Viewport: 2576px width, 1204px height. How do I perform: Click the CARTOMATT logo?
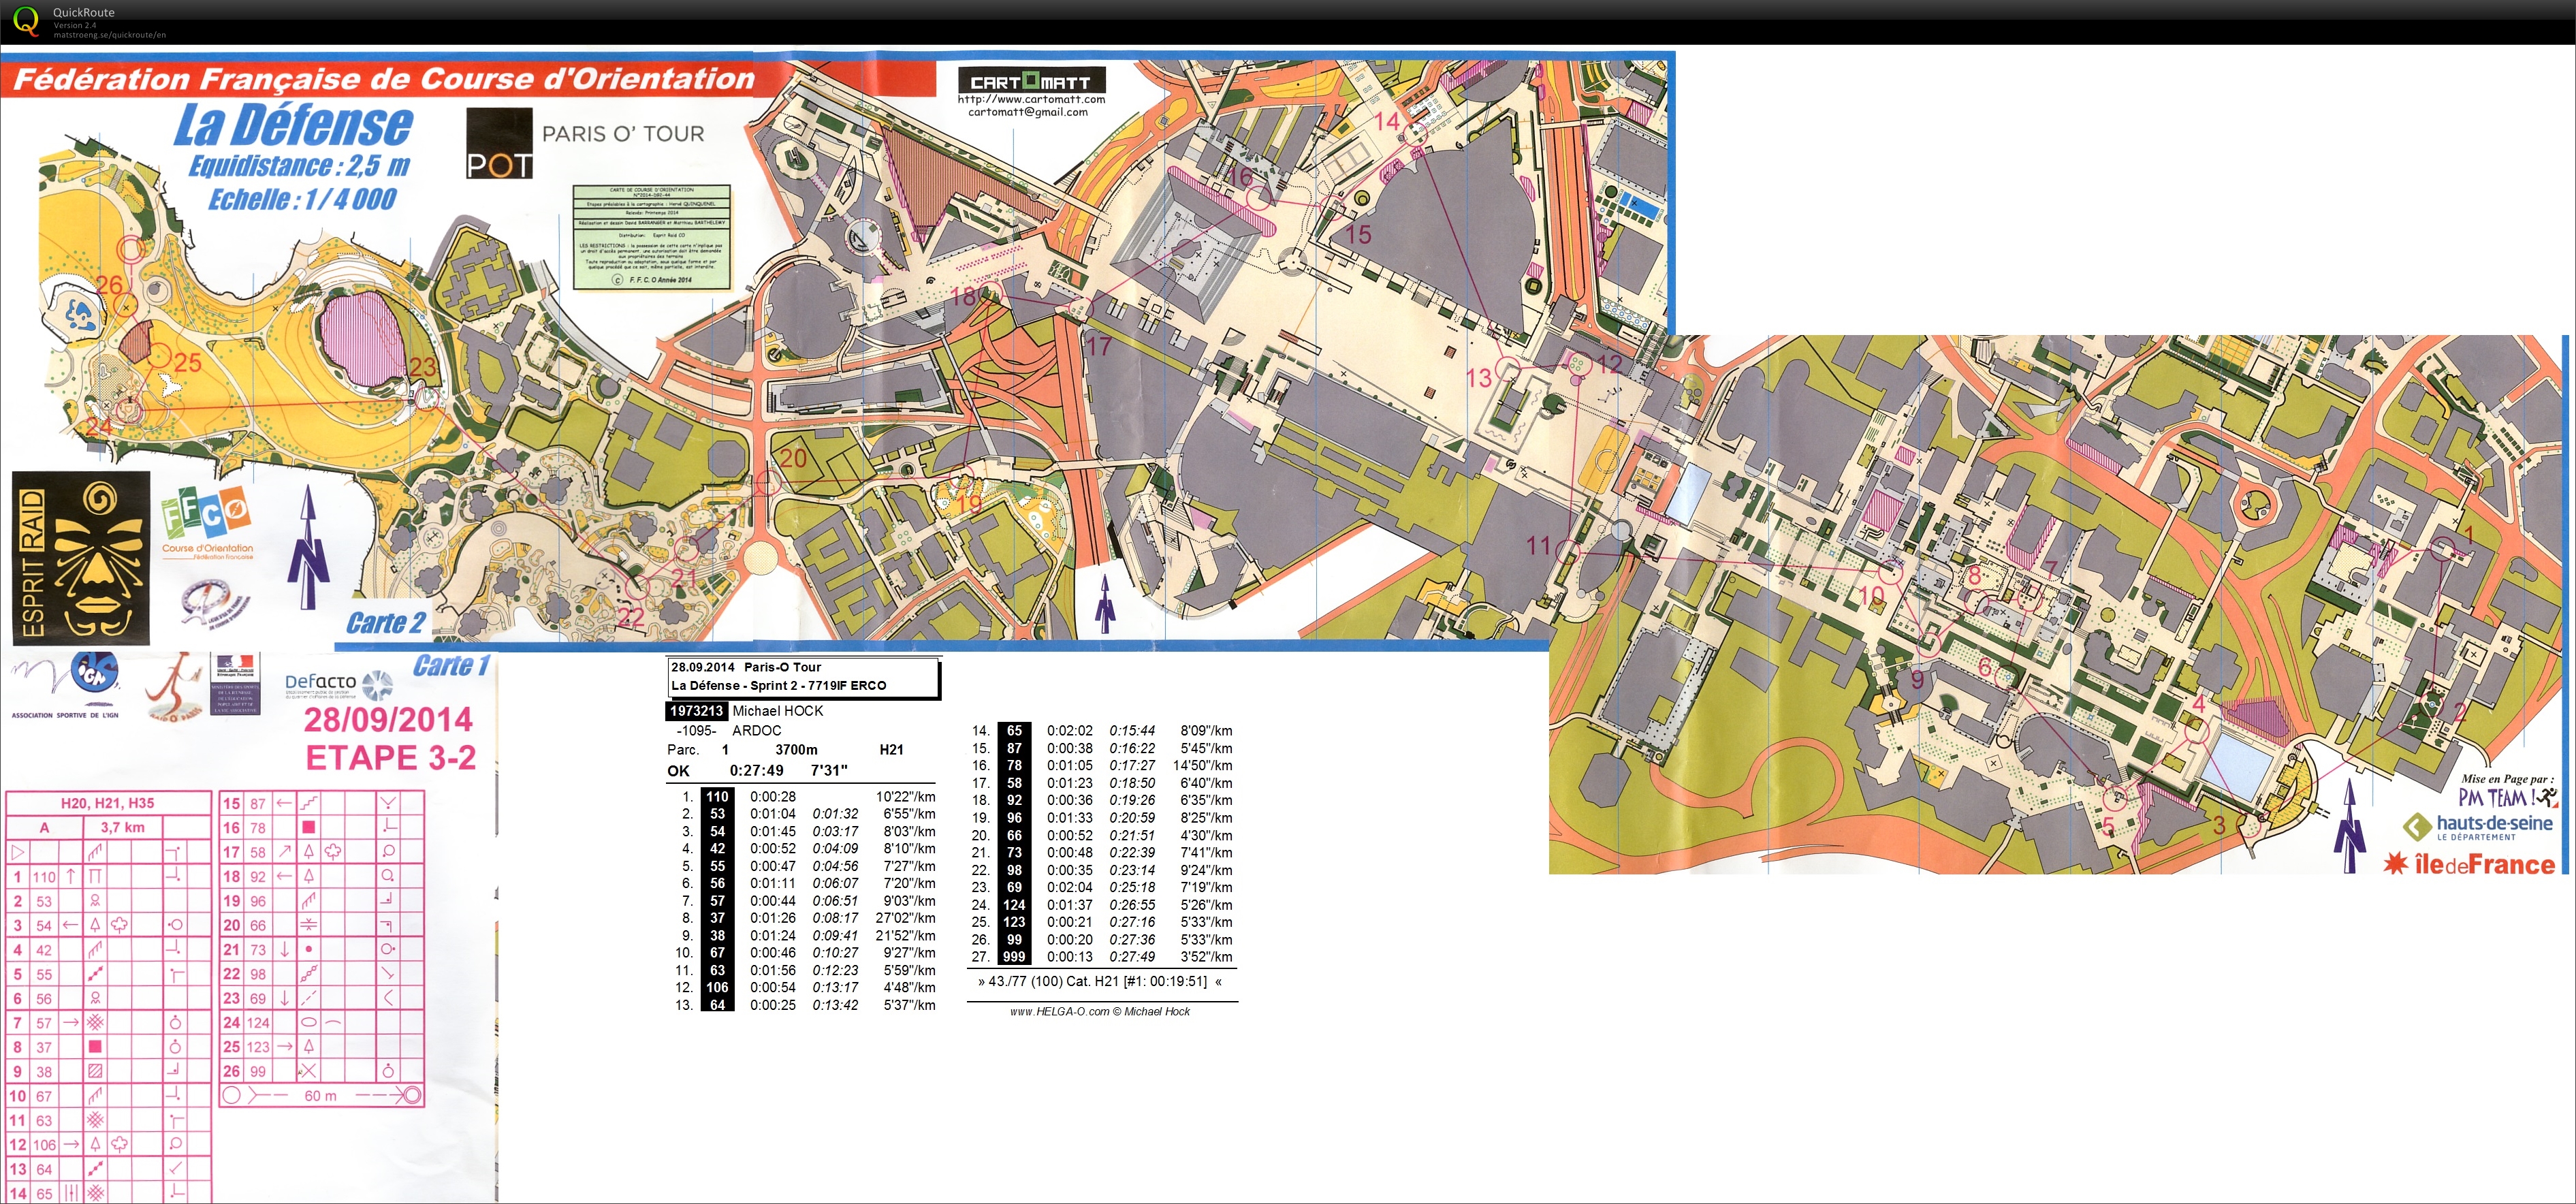pos(1031,80)
